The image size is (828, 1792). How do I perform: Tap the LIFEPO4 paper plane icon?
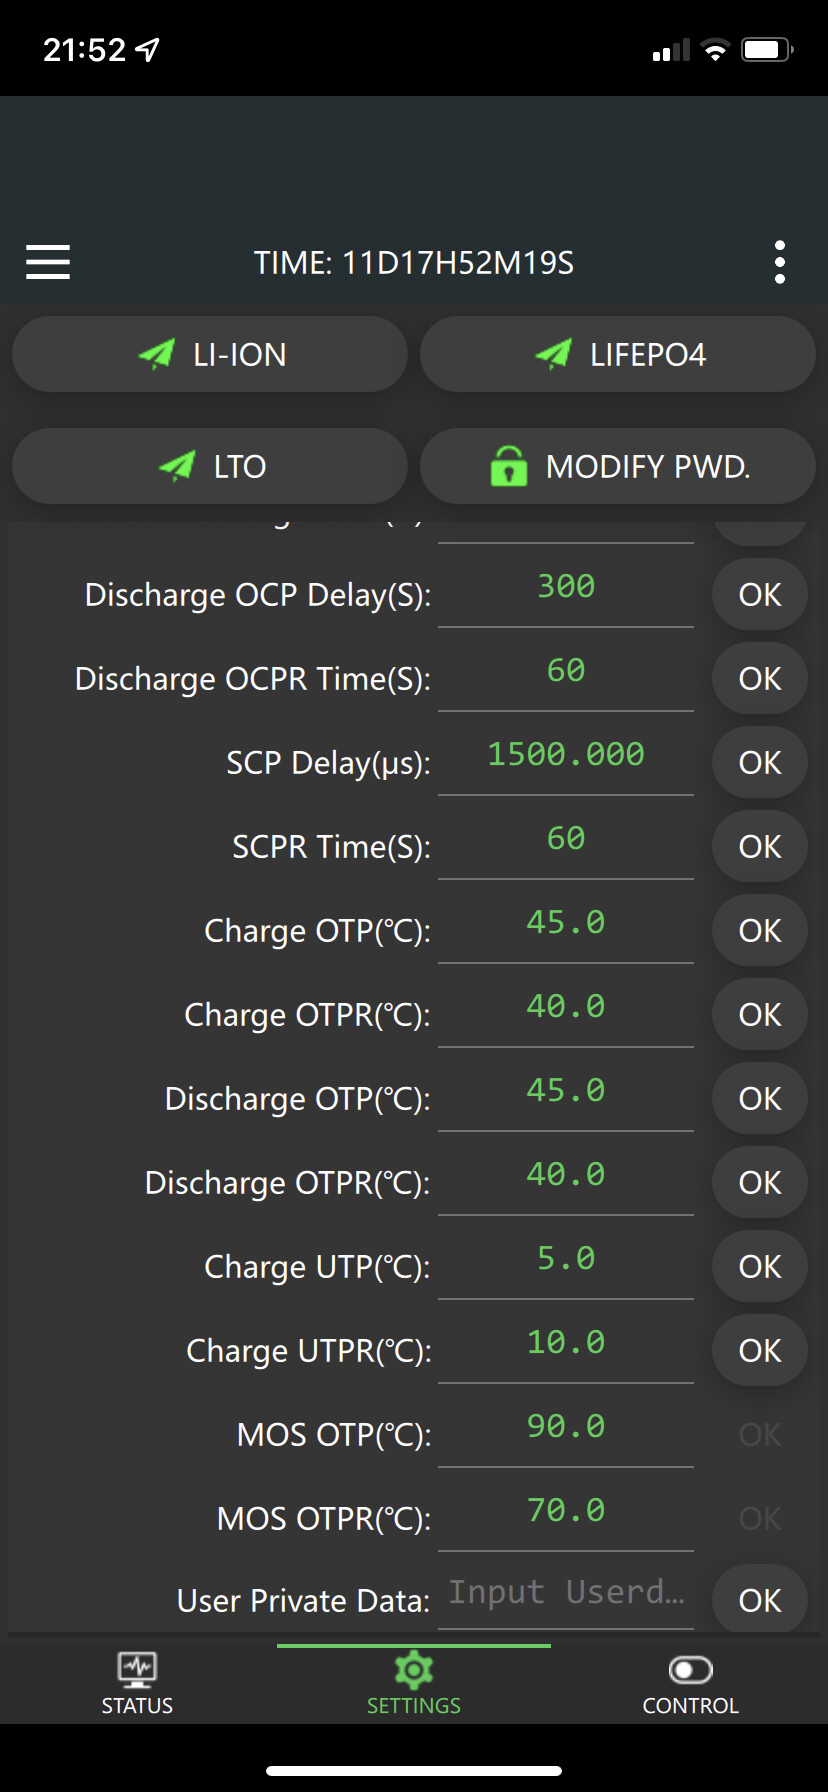[553, 354]
